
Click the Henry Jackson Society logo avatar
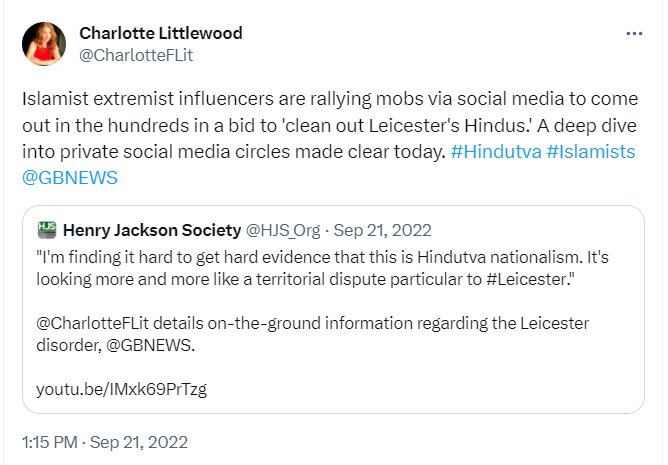coord(46,229)
